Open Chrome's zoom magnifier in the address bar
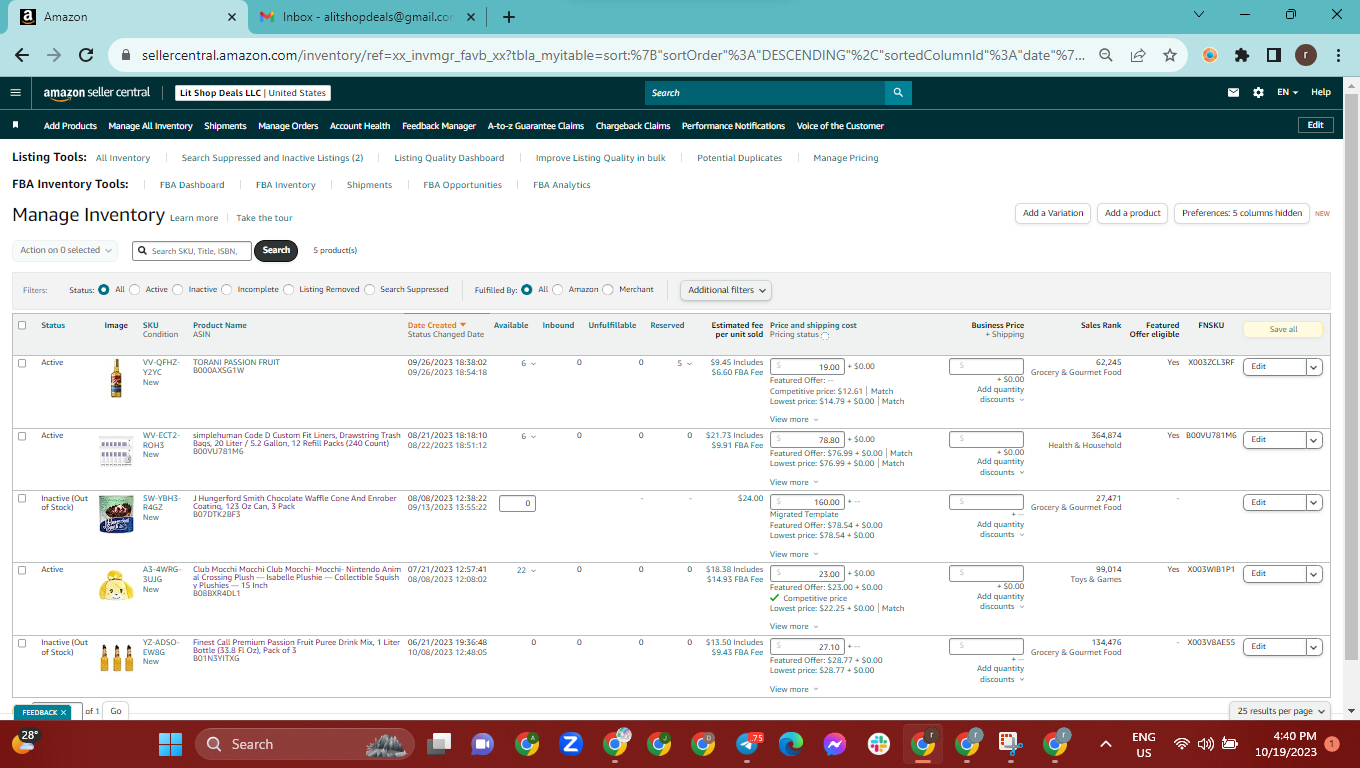Image resolution: width=1360 pixels, height=768 pixels. [x=1106, y=56]
